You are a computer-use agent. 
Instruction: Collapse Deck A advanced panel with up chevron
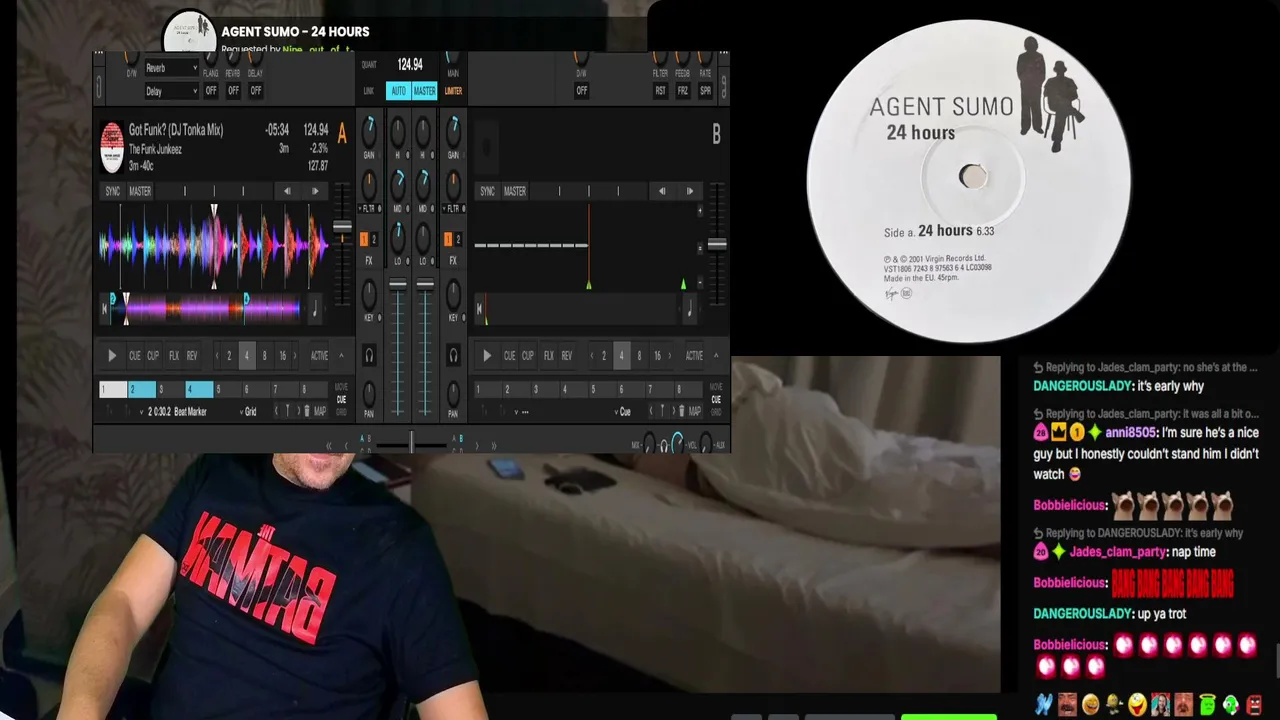[341, 356]
